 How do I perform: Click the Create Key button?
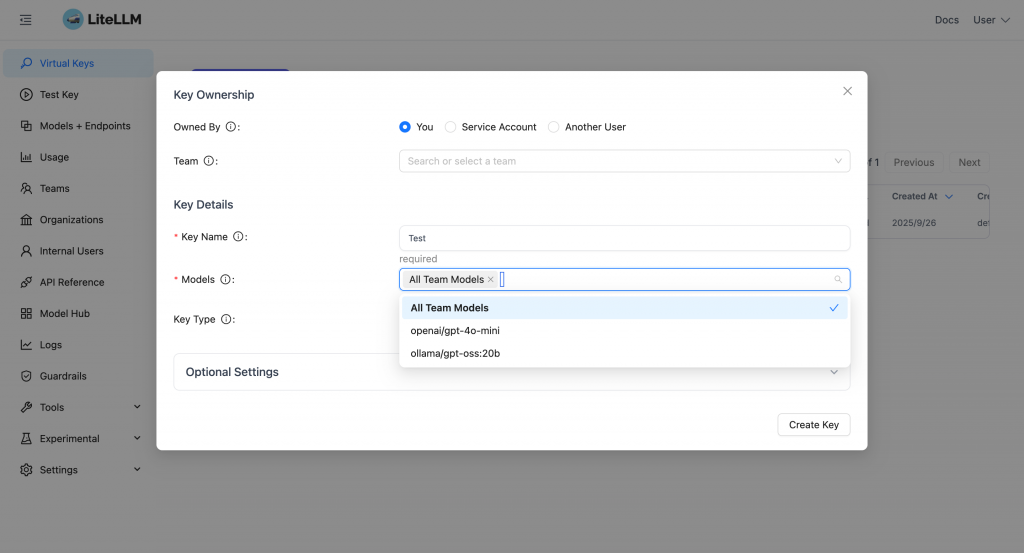pos(813,425)
